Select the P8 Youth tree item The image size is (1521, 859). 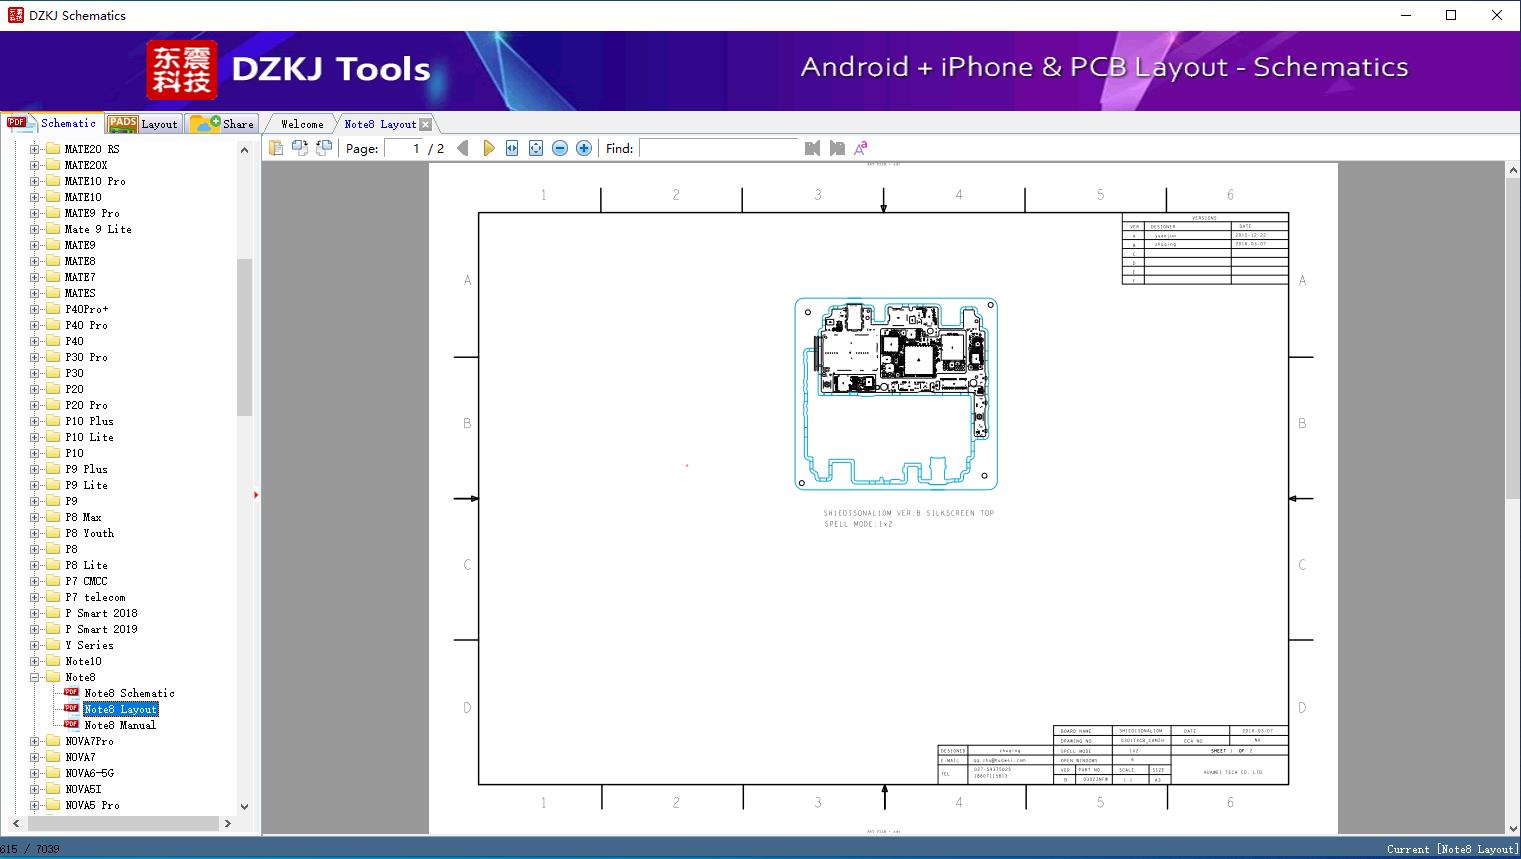coord(90,533)
